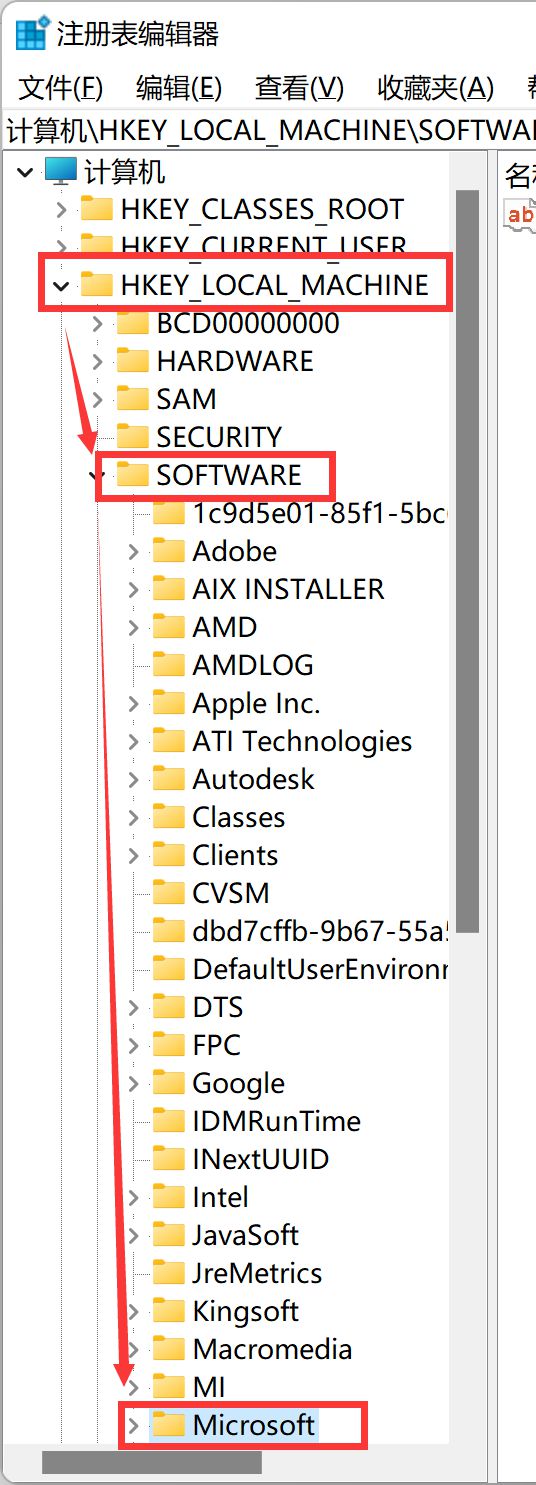Open the 文件(F) menu

[x=61, y=88]
